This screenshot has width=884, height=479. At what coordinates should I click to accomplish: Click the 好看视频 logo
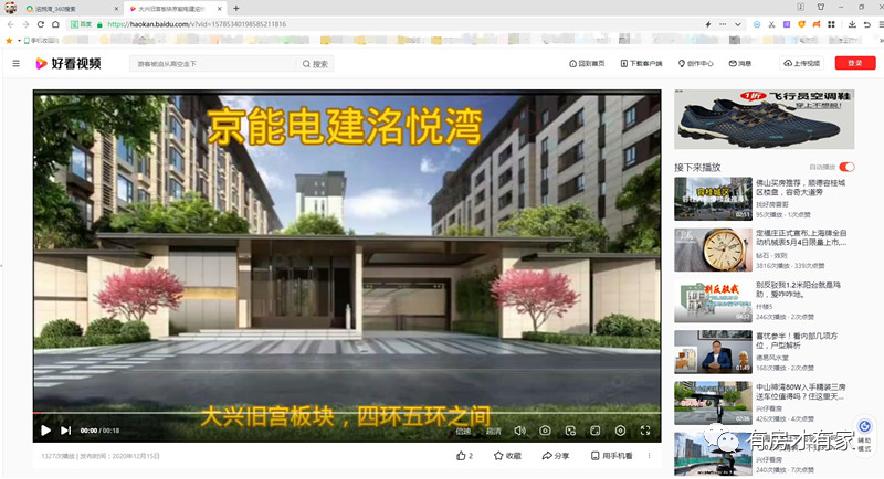(x=68, y=63)
